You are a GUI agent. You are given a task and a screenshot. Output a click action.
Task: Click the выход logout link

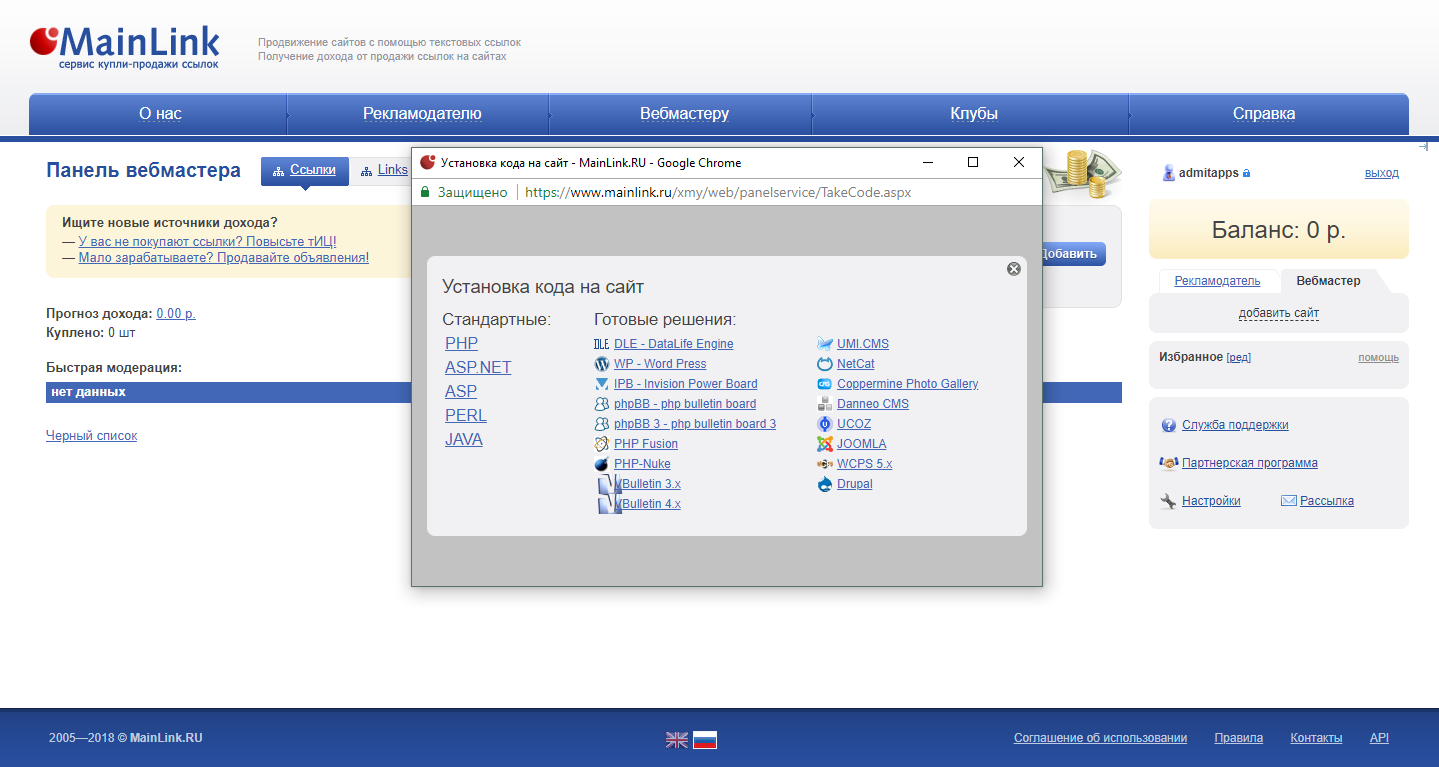(1382, 173)
